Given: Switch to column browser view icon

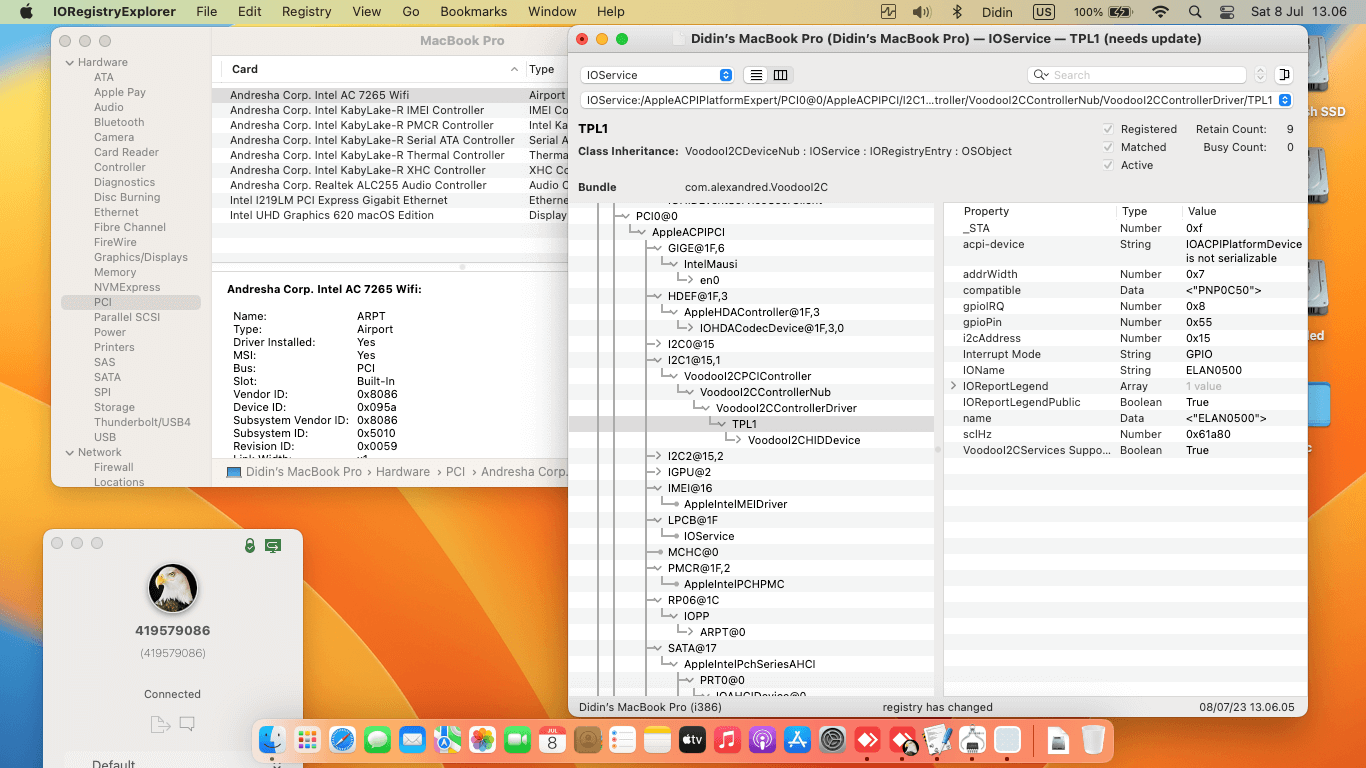Looking at the screenshot, I should click(781, 75).
